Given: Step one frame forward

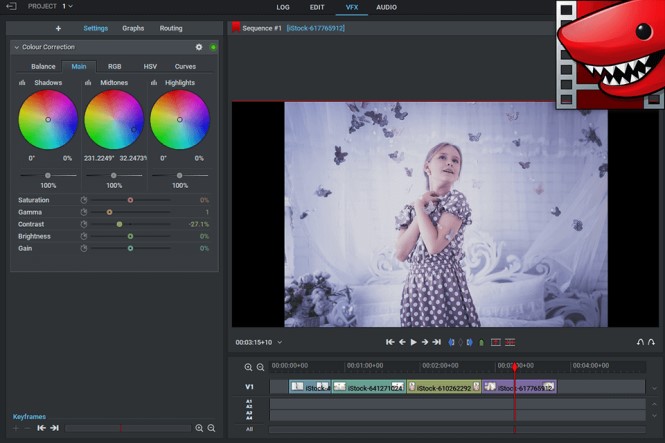Looking at the screenshot, I should (x=425, y=342).
